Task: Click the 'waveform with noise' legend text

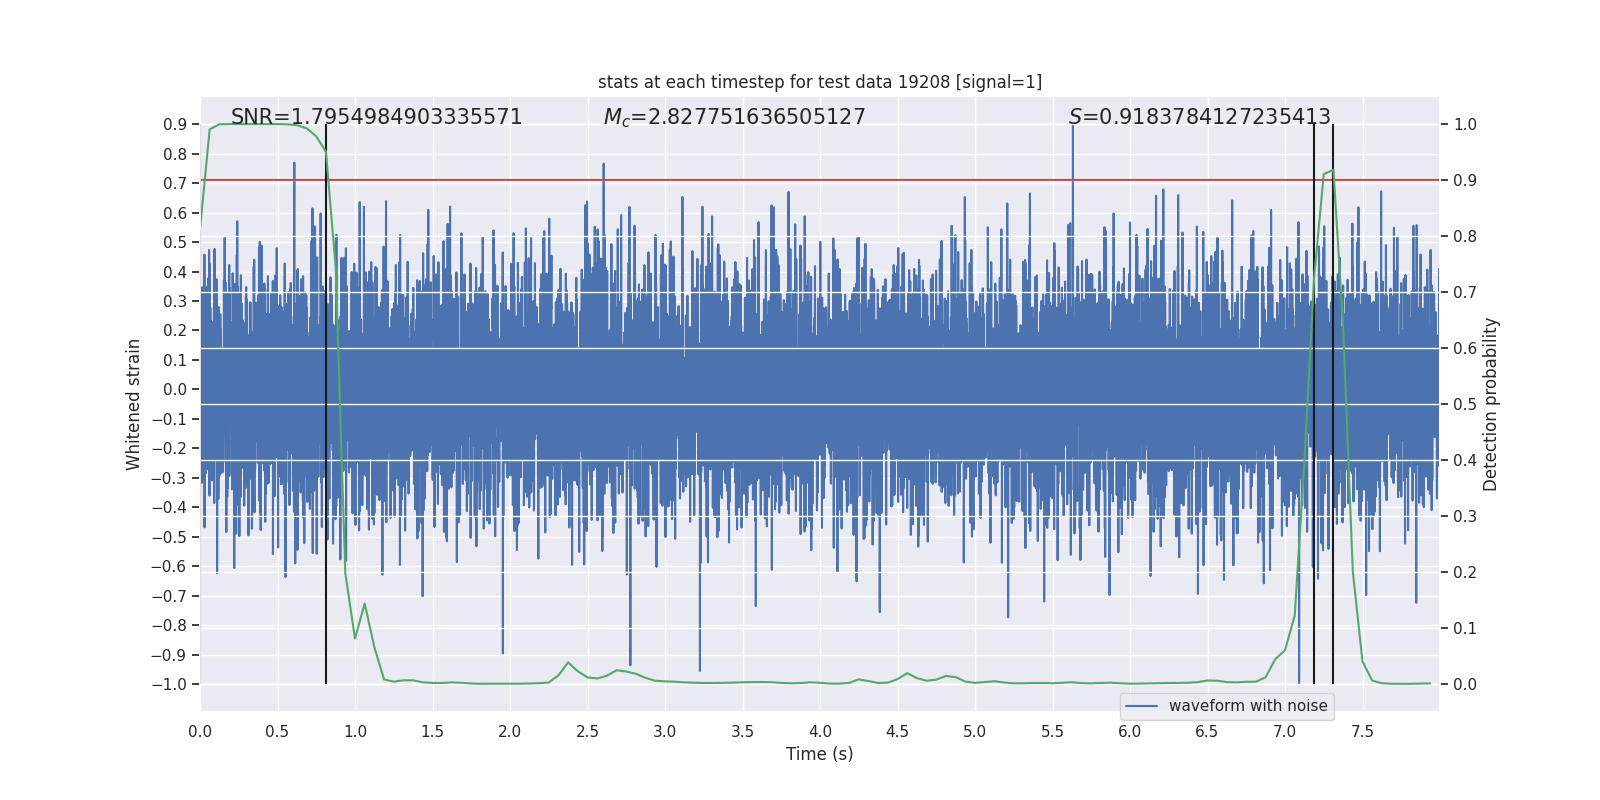Action: click(1248, 706)
